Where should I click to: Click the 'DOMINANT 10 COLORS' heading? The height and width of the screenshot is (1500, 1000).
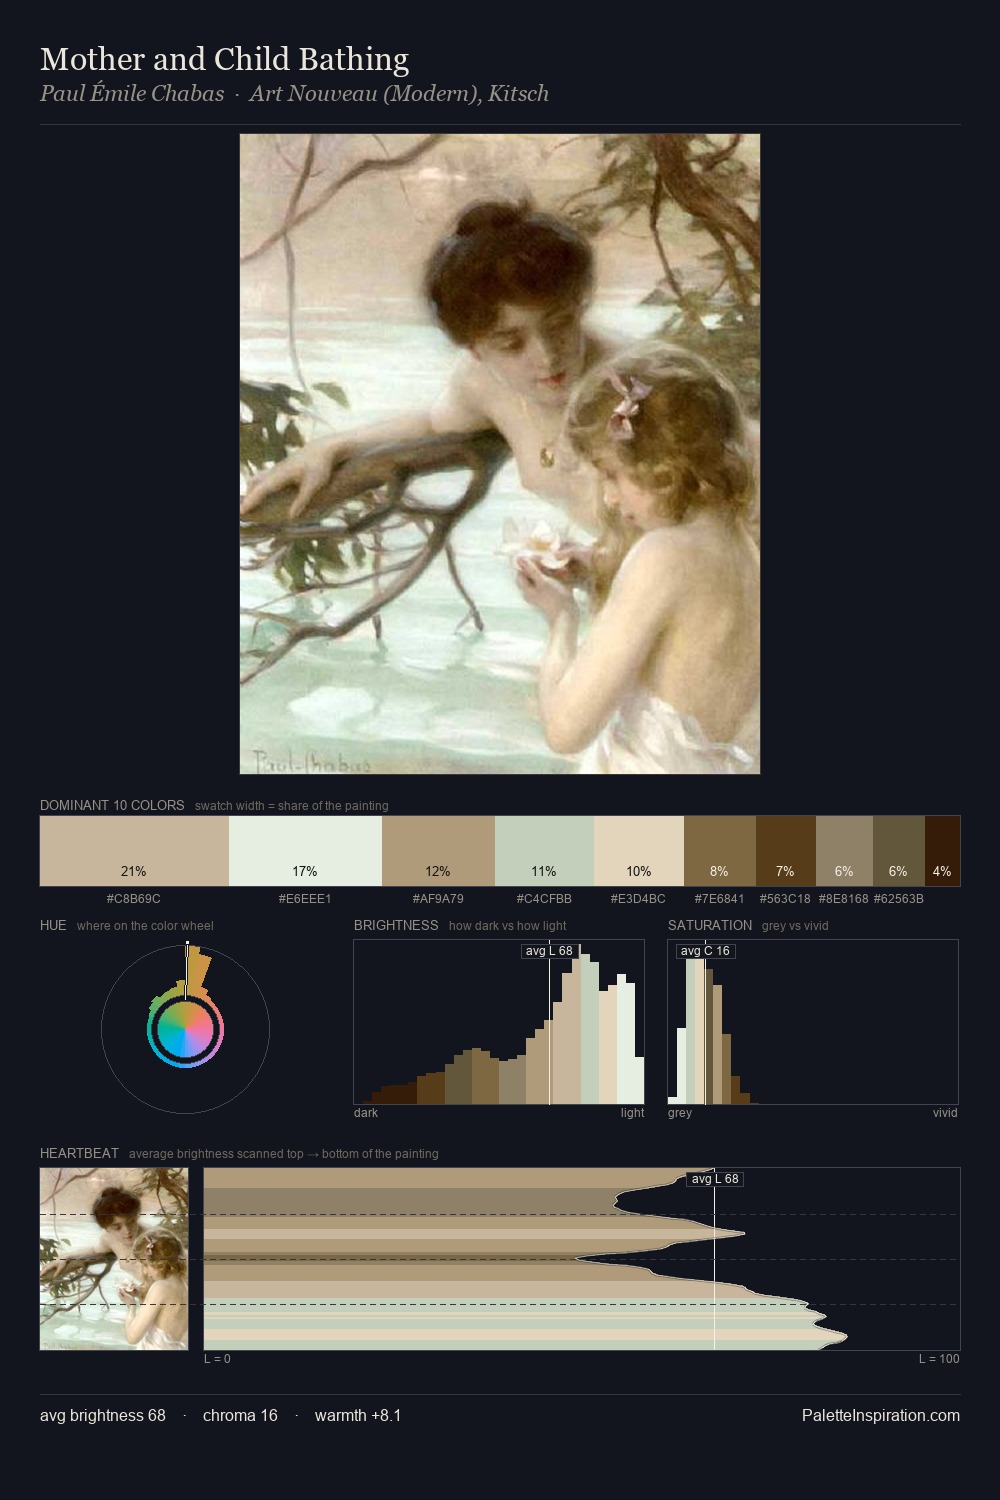click(x=112, y=805)
